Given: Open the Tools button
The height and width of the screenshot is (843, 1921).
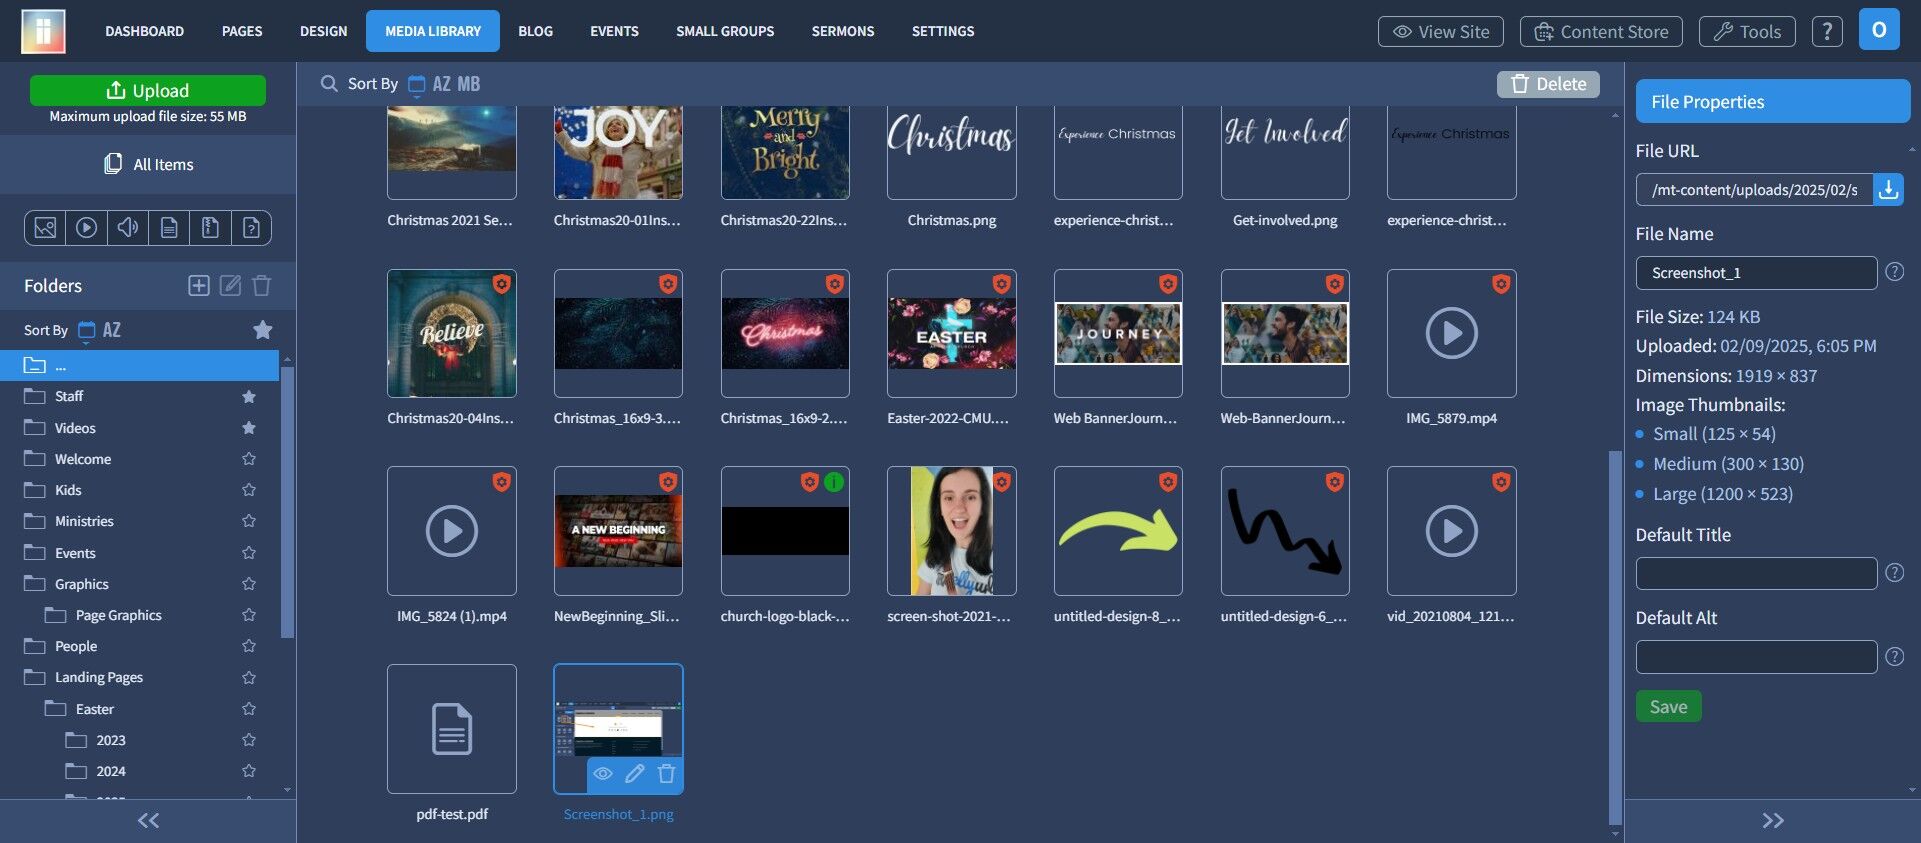Looking at the screenshot, I should [1747, 31].
